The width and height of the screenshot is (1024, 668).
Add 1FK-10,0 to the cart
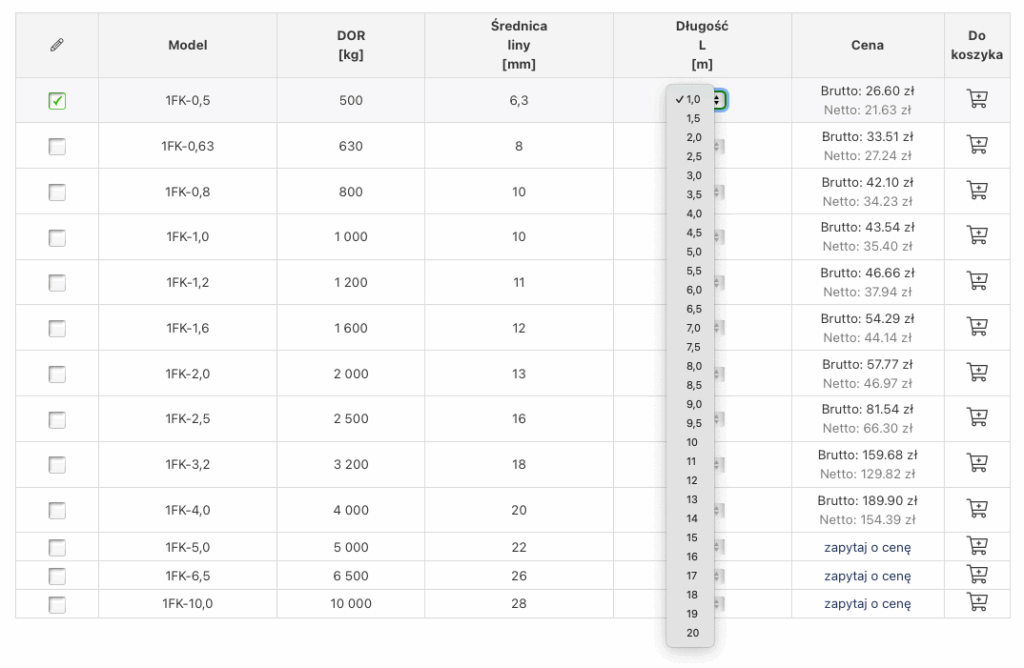coord(975,603)
